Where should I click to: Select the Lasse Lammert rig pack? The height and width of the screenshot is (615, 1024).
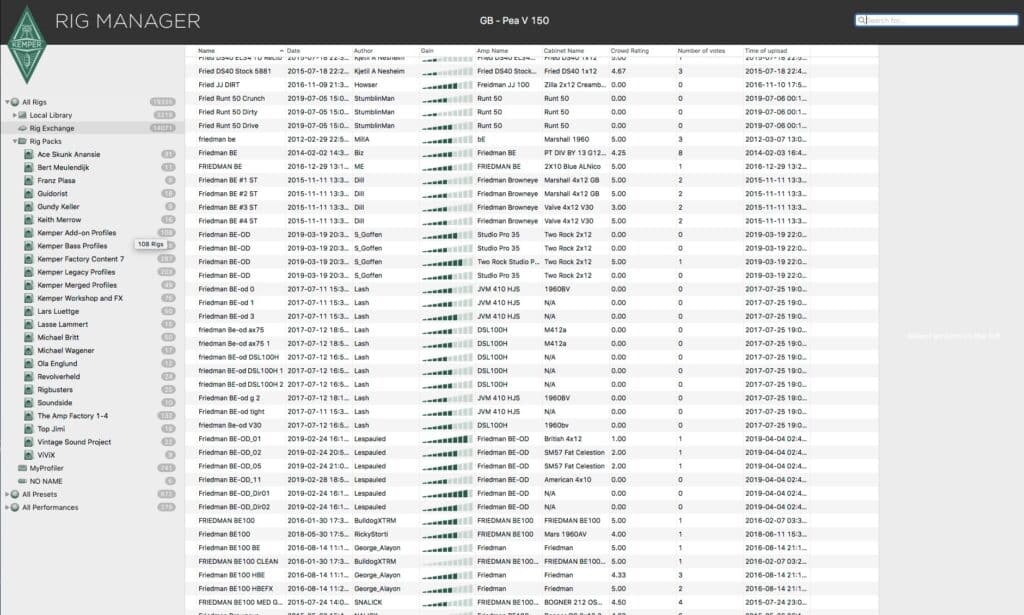[x=63, y=324]
